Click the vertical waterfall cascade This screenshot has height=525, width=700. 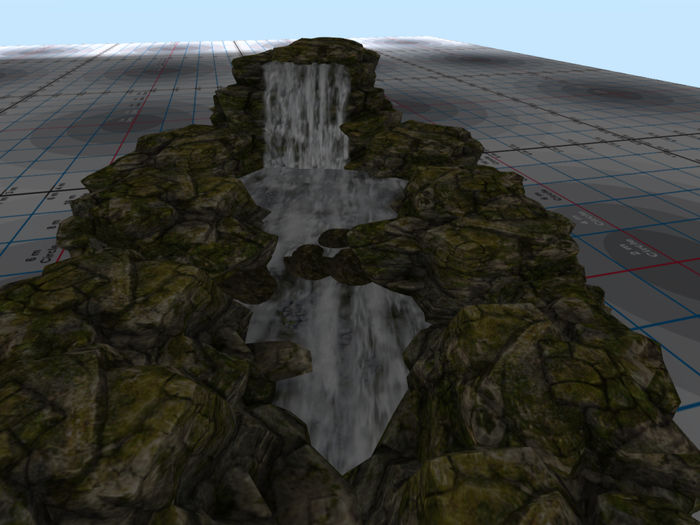306,115
